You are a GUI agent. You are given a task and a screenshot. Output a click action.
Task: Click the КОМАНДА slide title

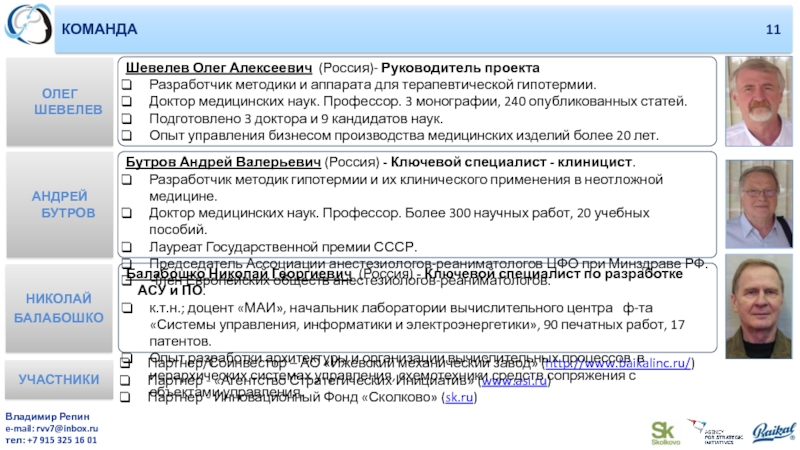click(99, 29)
